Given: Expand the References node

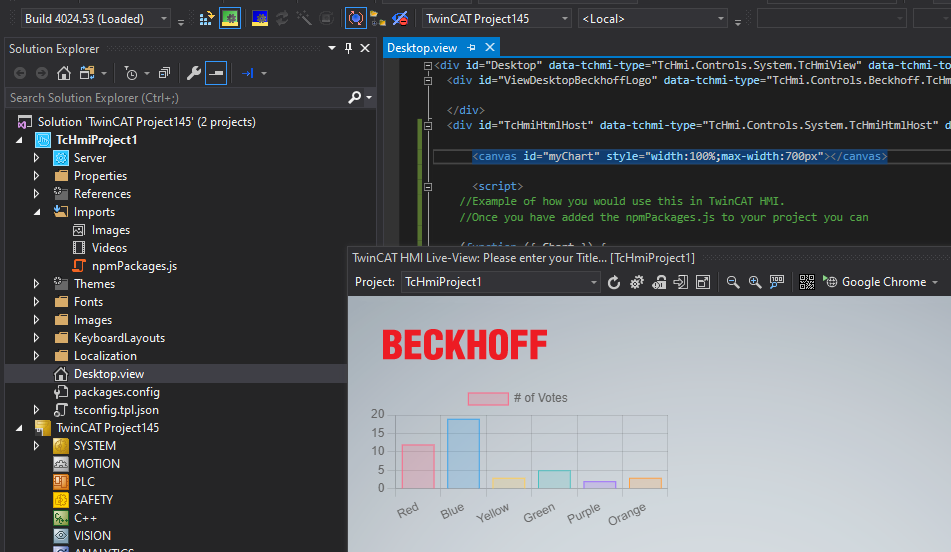Looking at the screenshot, I should click(37, 194).
